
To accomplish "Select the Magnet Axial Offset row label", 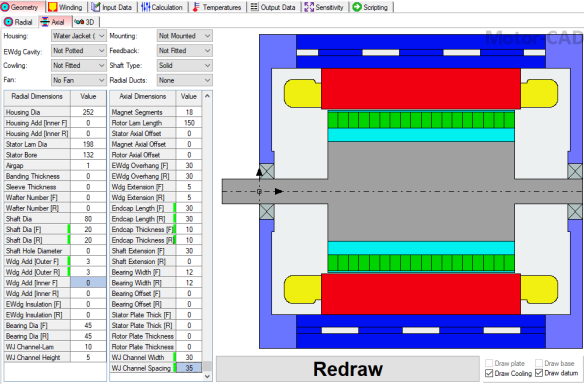I will [x=142, y=144].
